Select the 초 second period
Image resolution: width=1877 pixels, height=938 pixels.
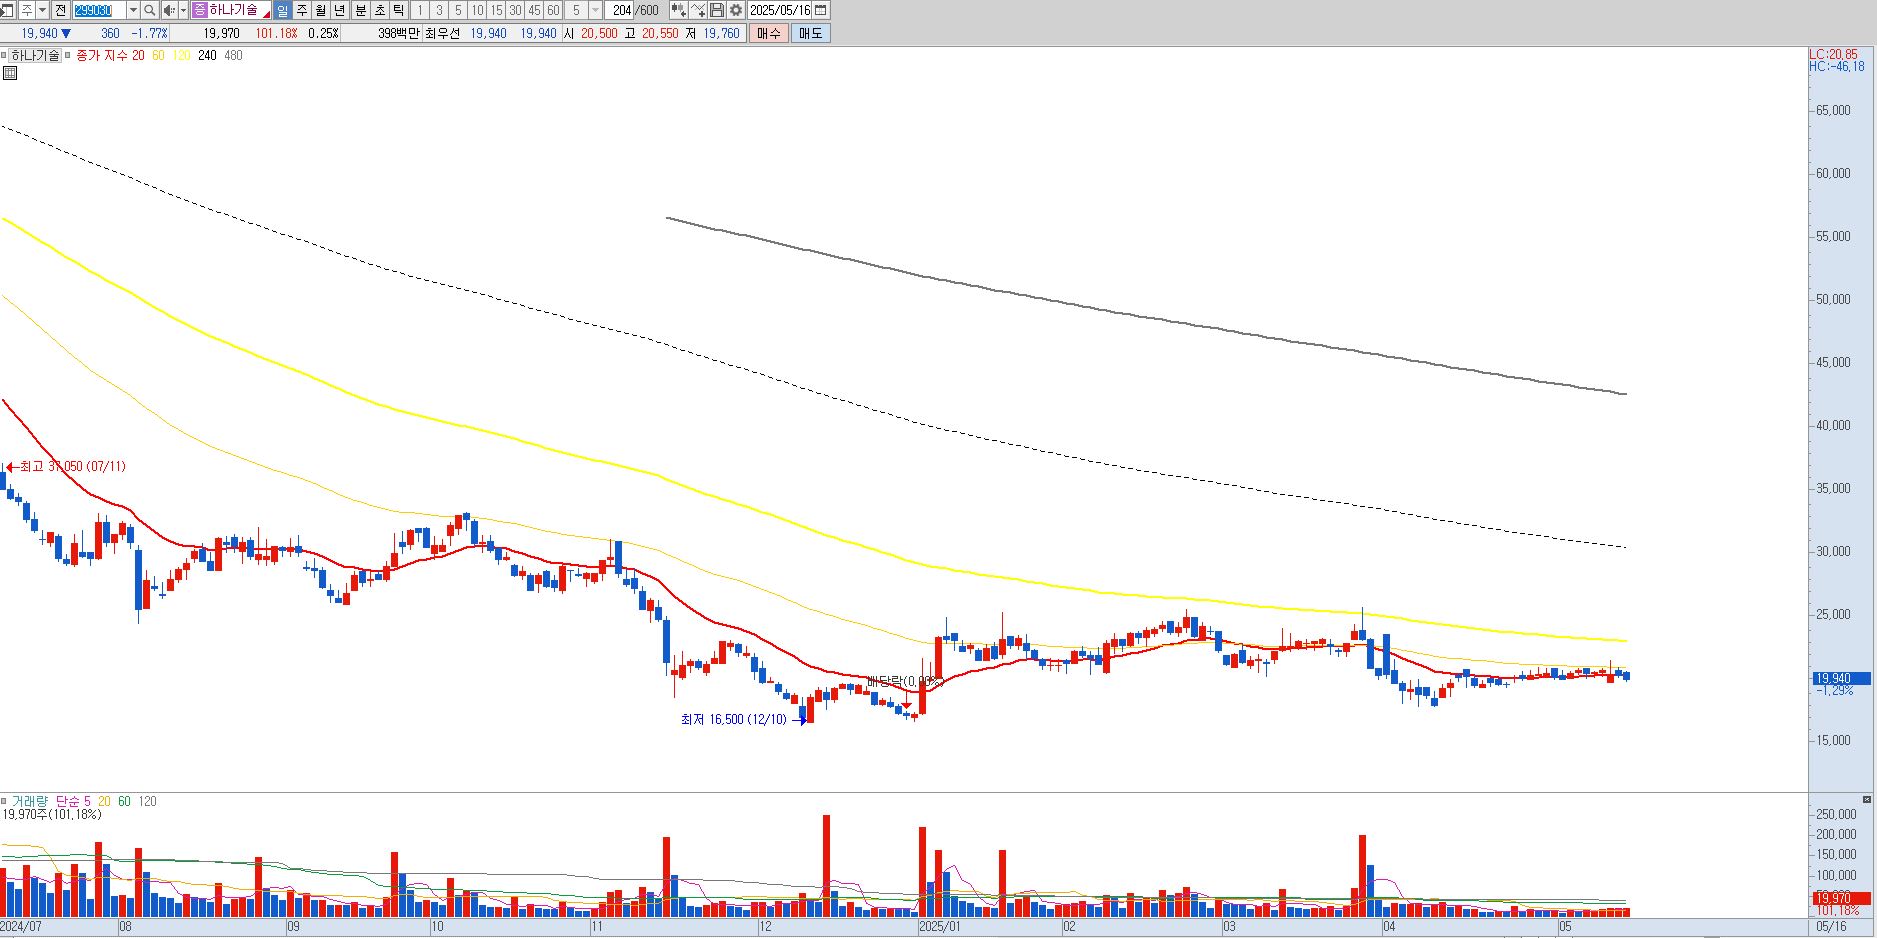tap(380, 10)
